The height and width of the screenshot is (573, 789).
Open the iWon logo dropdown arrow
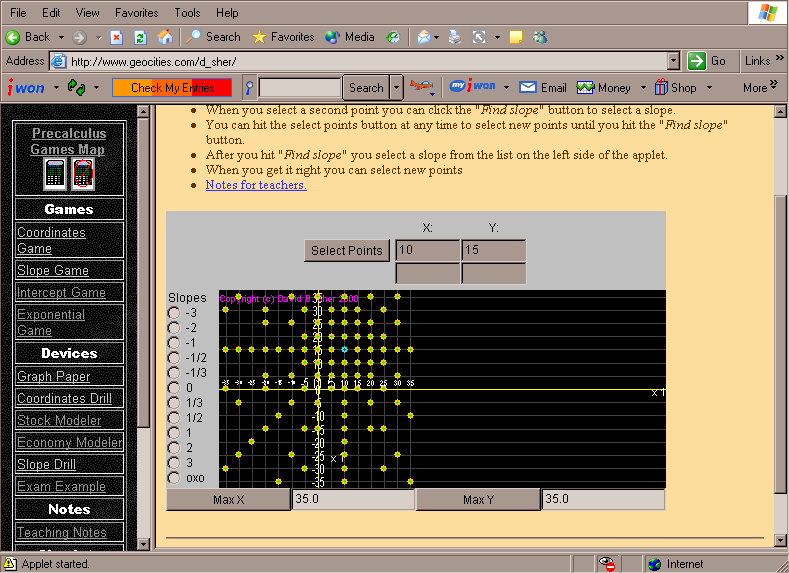(x=56, y=88)
